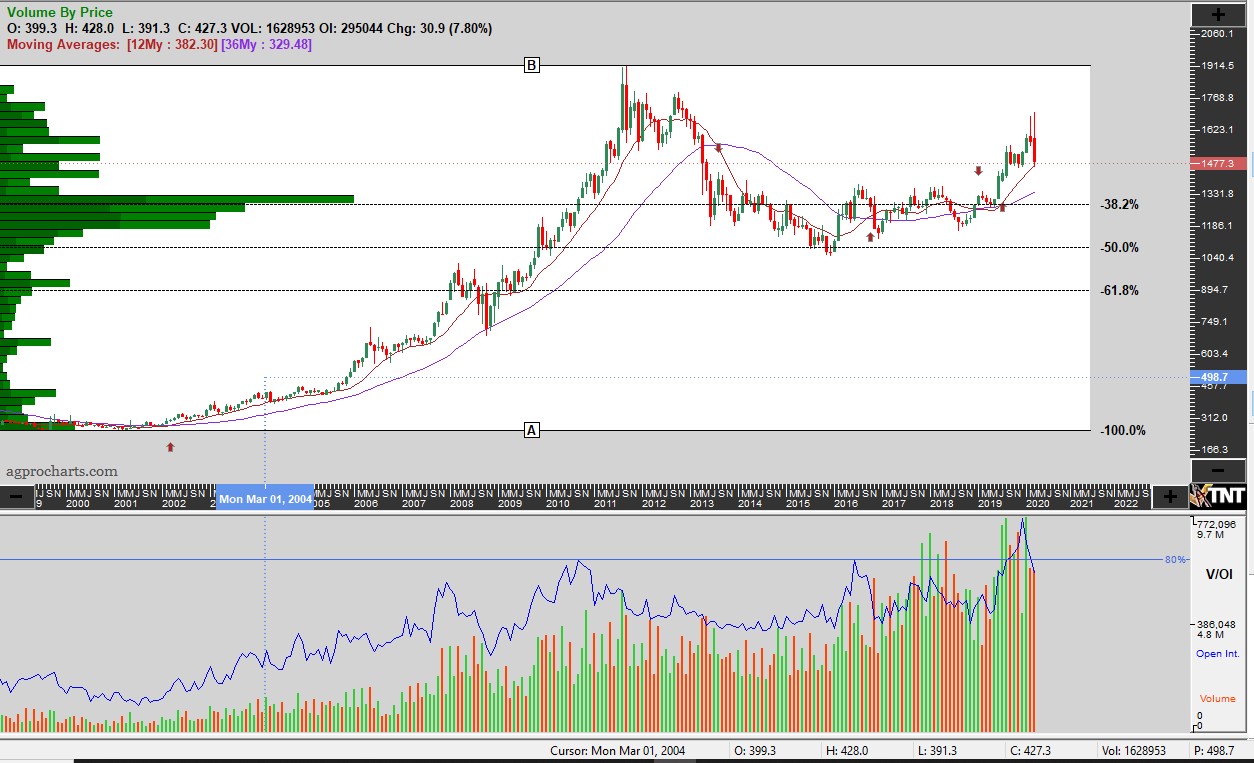The image size is (1254, 763).
Task: Select Fibonacci anchor point B
Action: point(532,65)
